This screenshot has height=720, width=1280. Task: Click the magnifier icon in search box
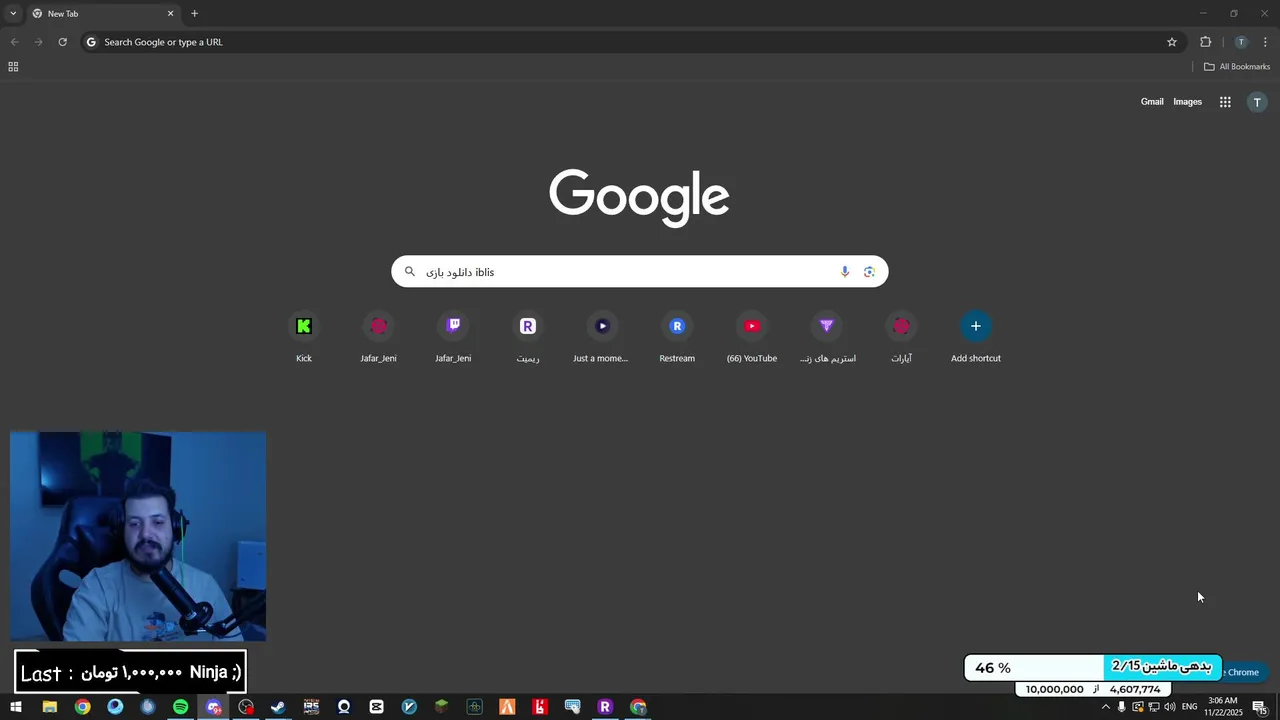tap(409, 271)
